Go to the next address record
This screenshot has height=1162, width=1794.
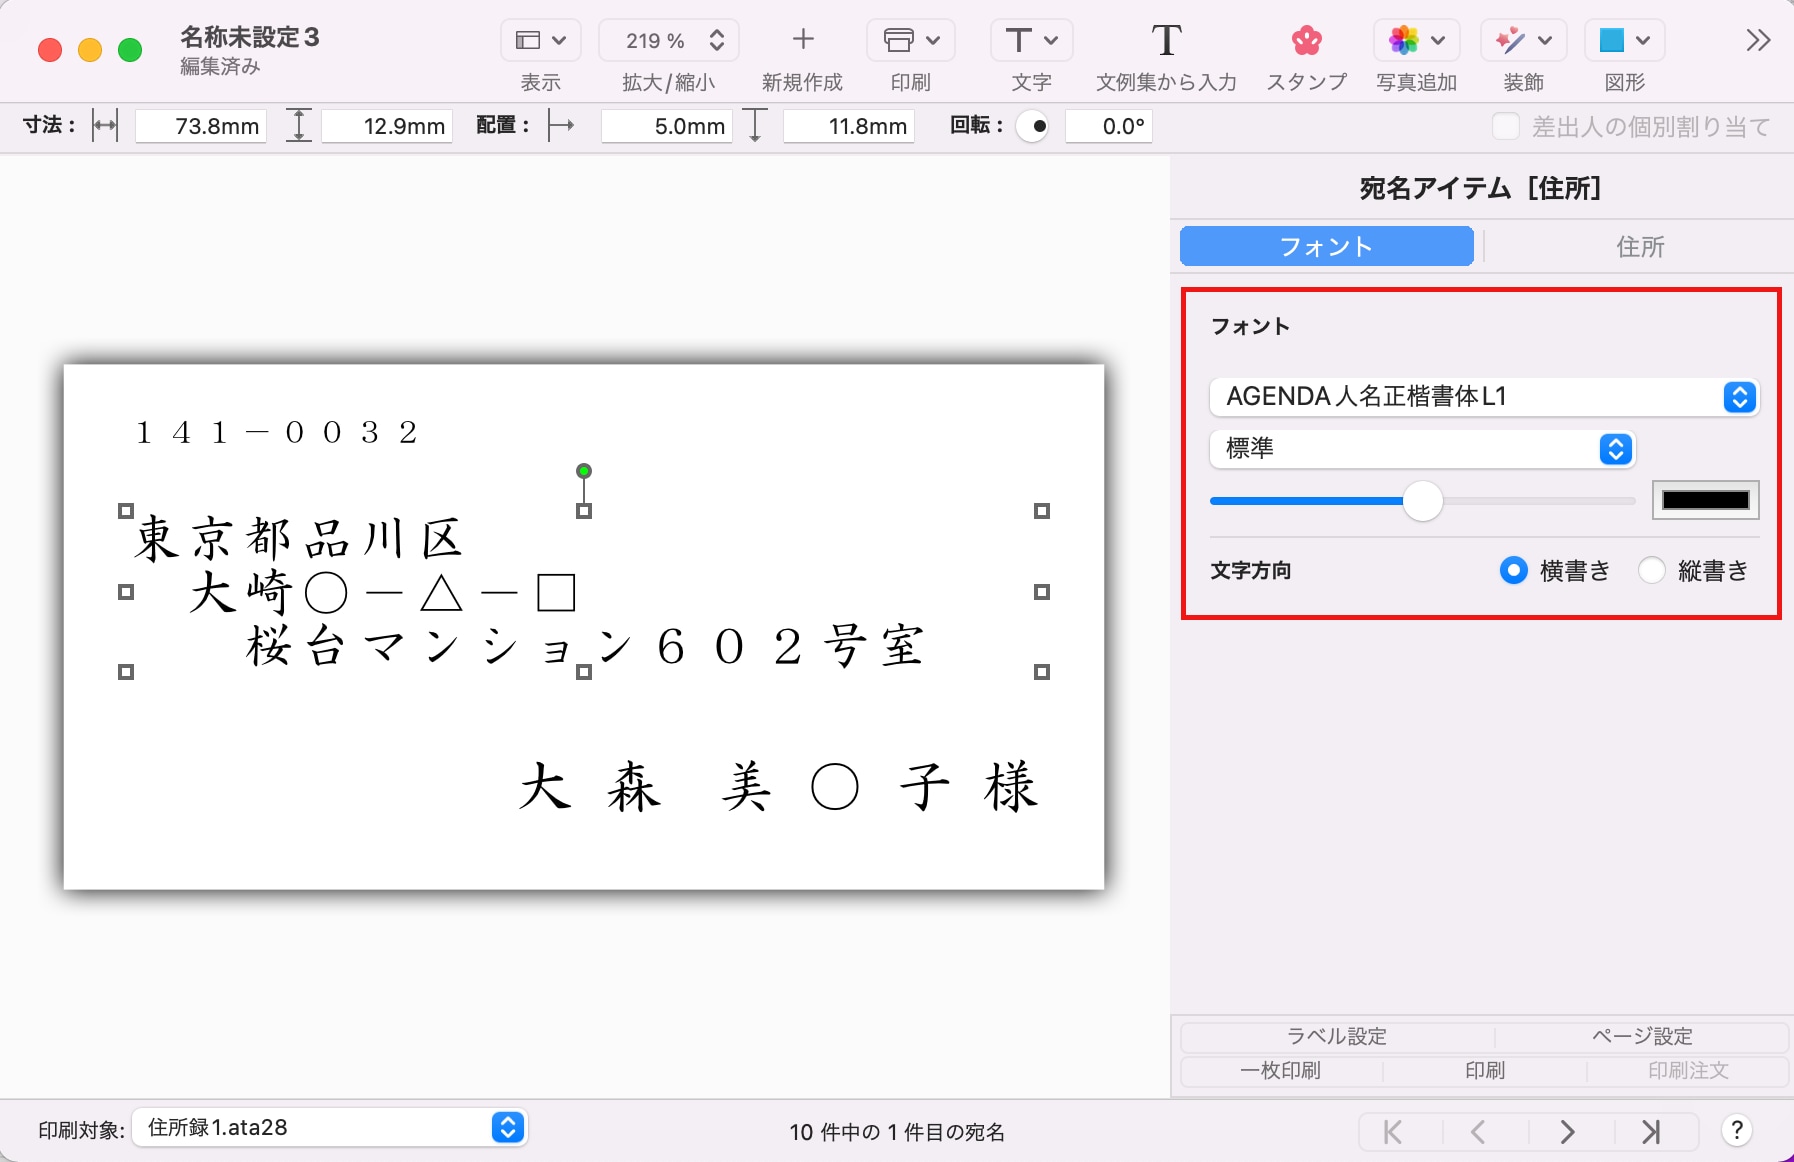(x=1567, y=1132)
